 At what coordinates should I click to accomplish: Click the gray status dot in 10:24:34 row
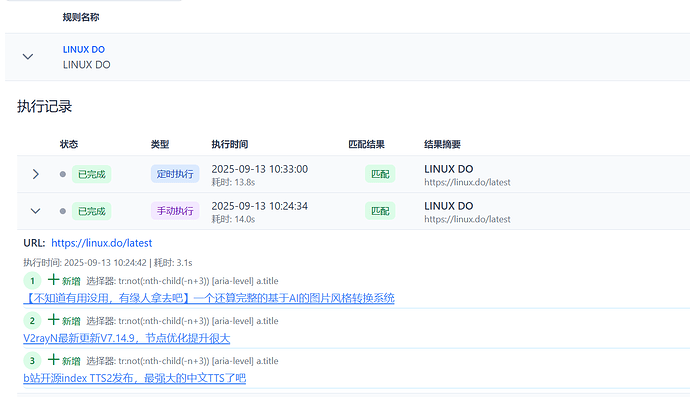[63, 211]
